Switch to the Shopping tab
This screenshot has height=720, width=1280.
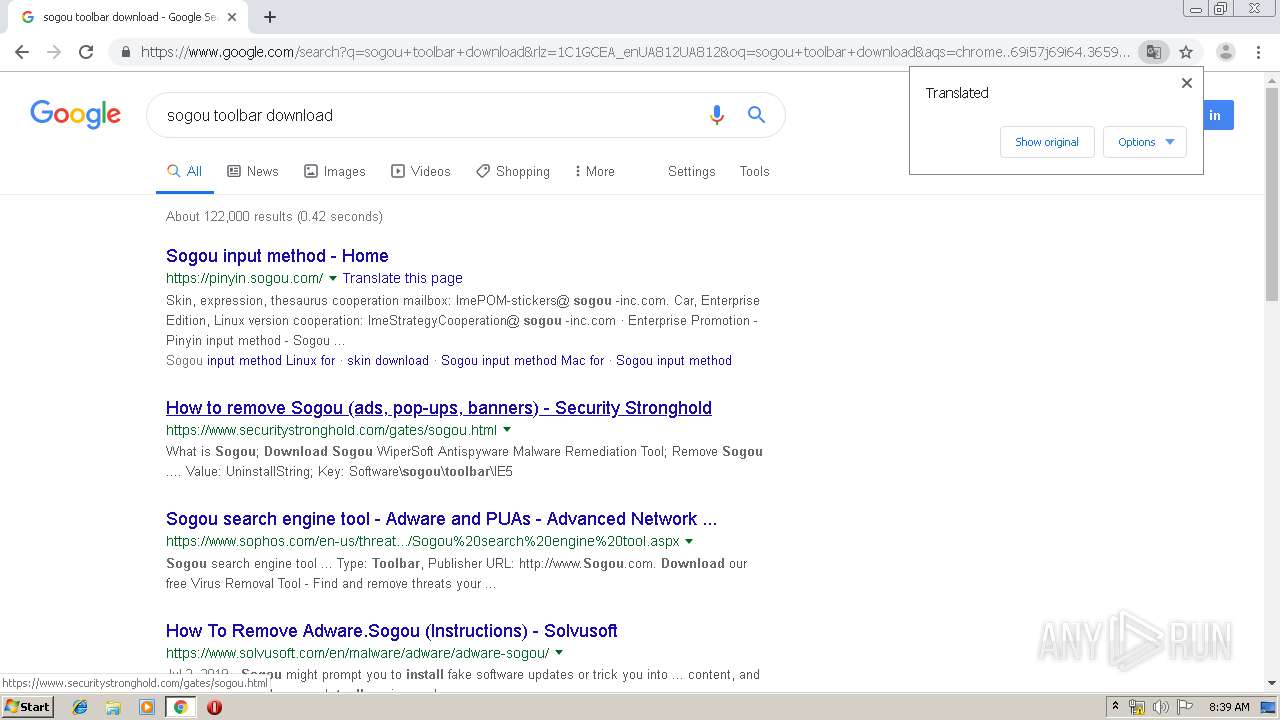point(513,172)
